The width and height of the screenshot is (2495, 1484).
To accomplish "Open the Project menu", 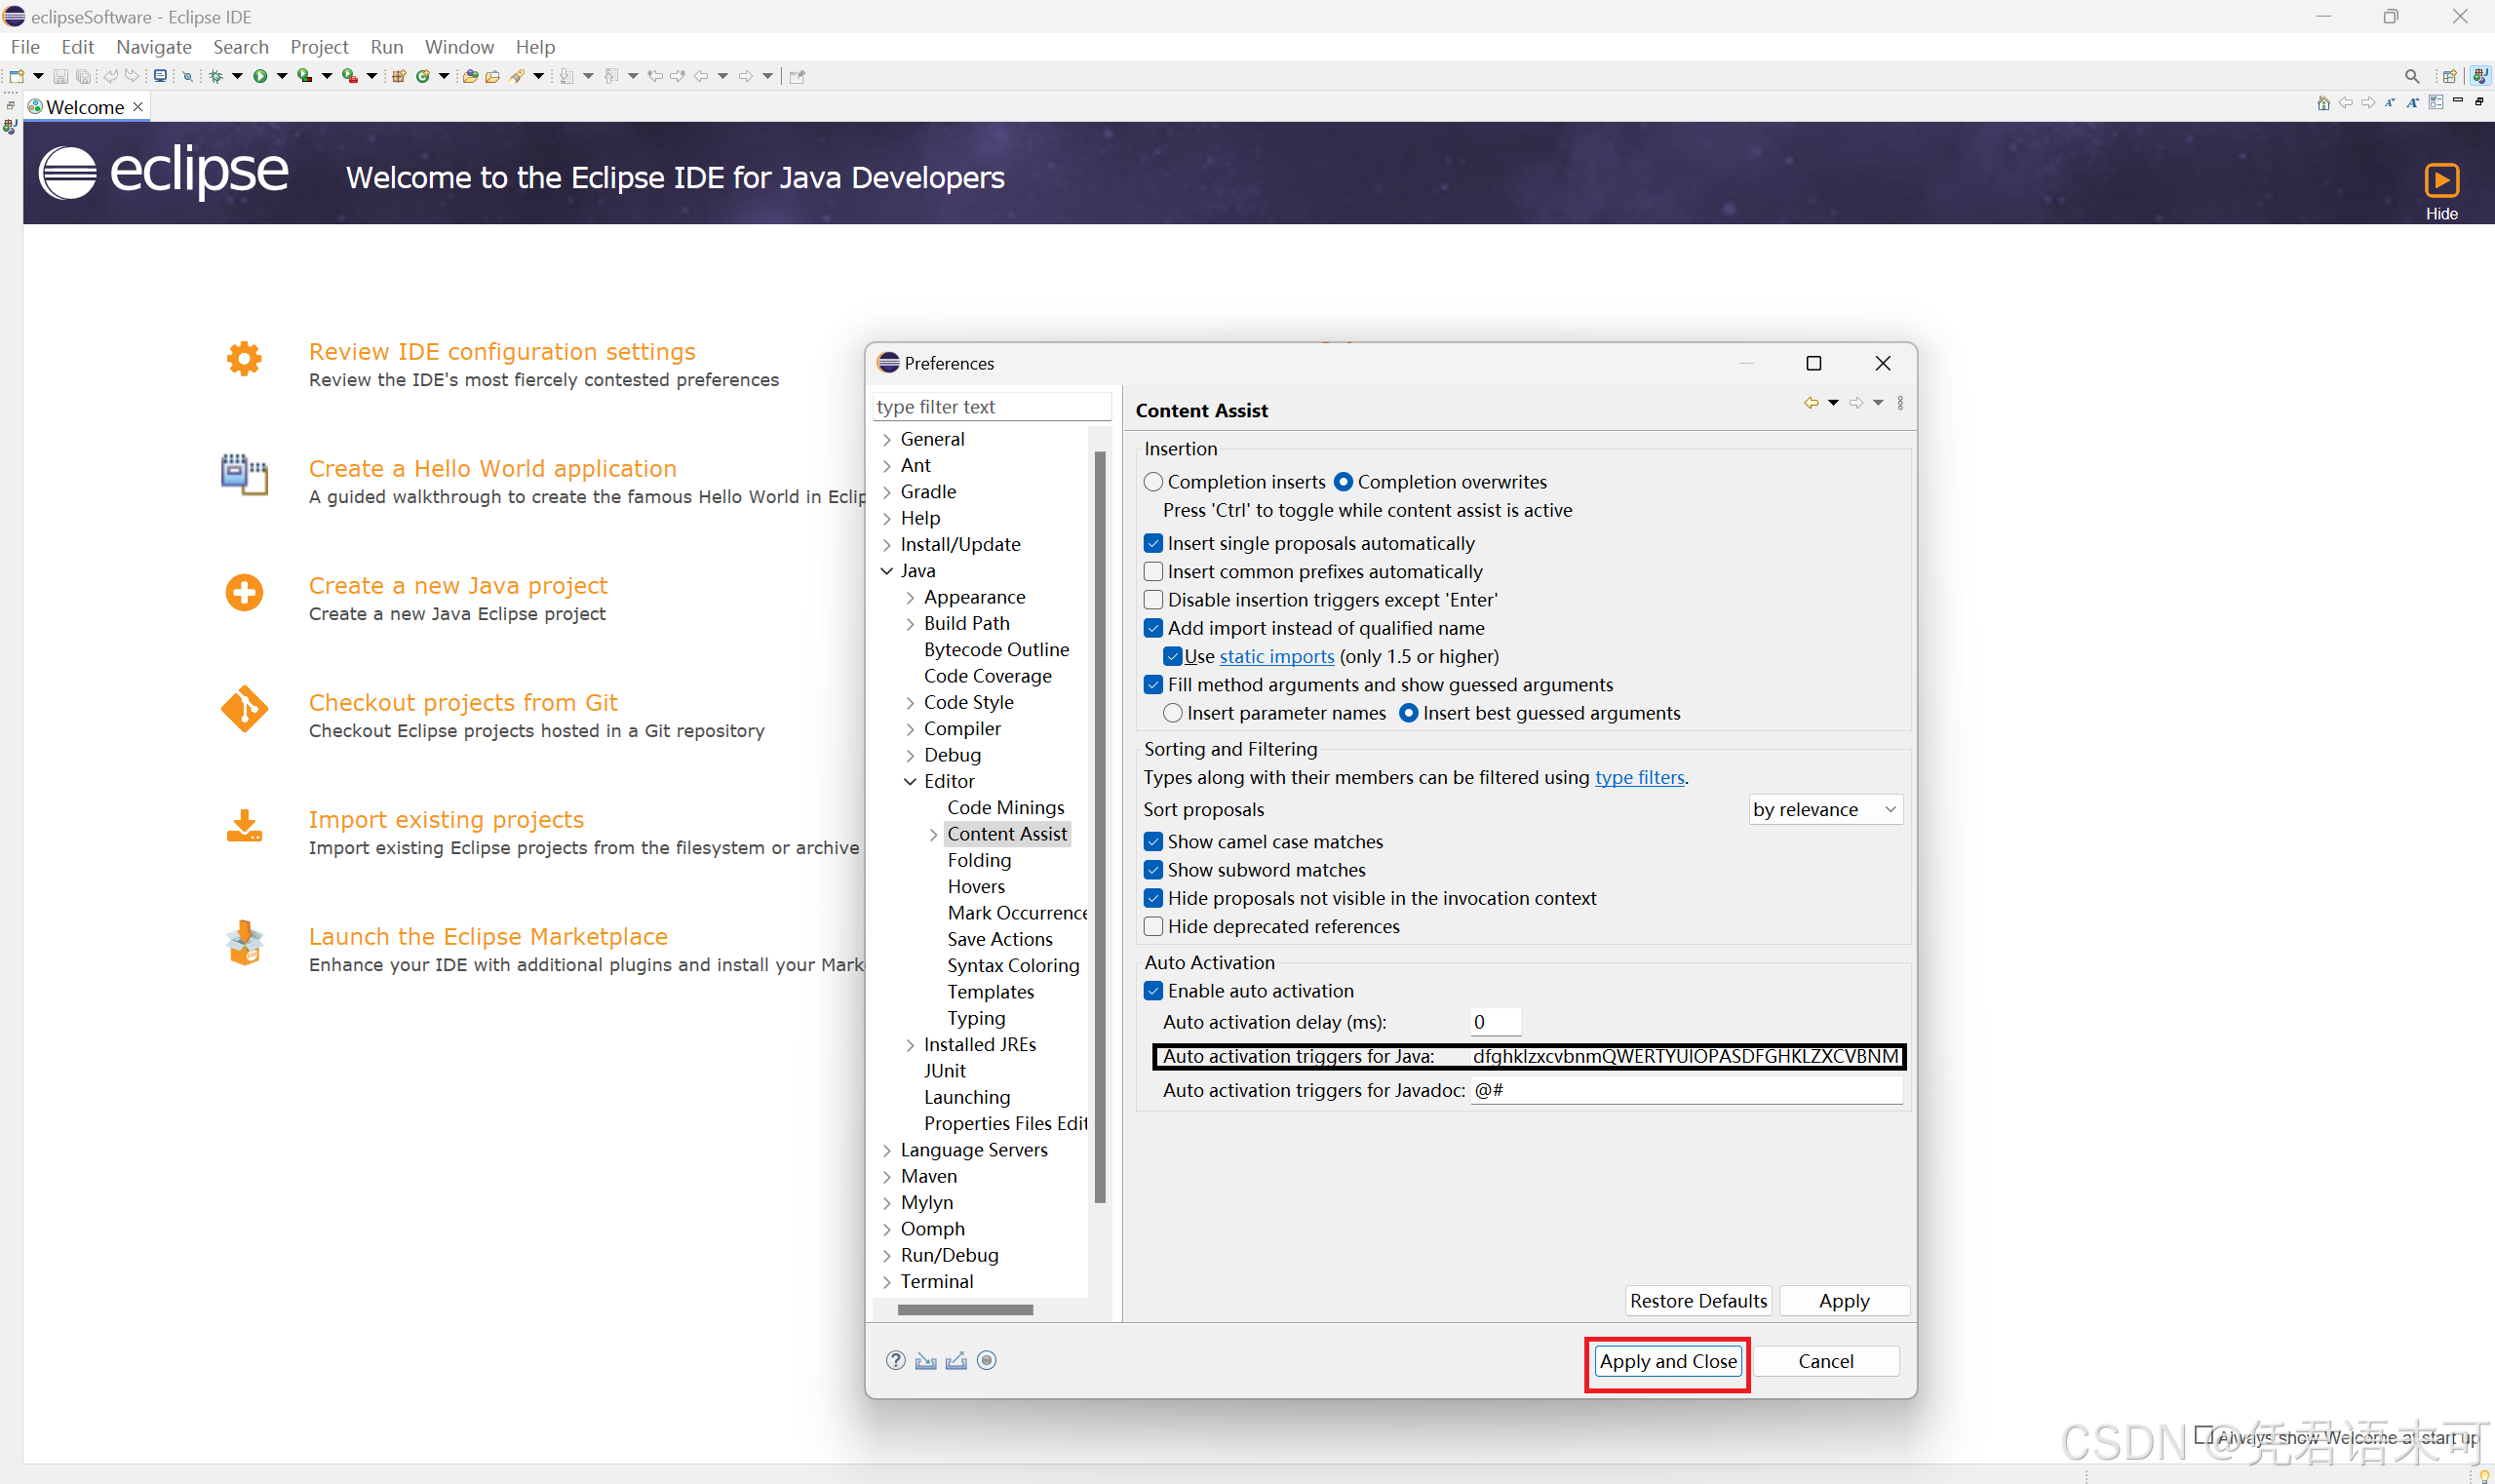I will pos(319,47).
